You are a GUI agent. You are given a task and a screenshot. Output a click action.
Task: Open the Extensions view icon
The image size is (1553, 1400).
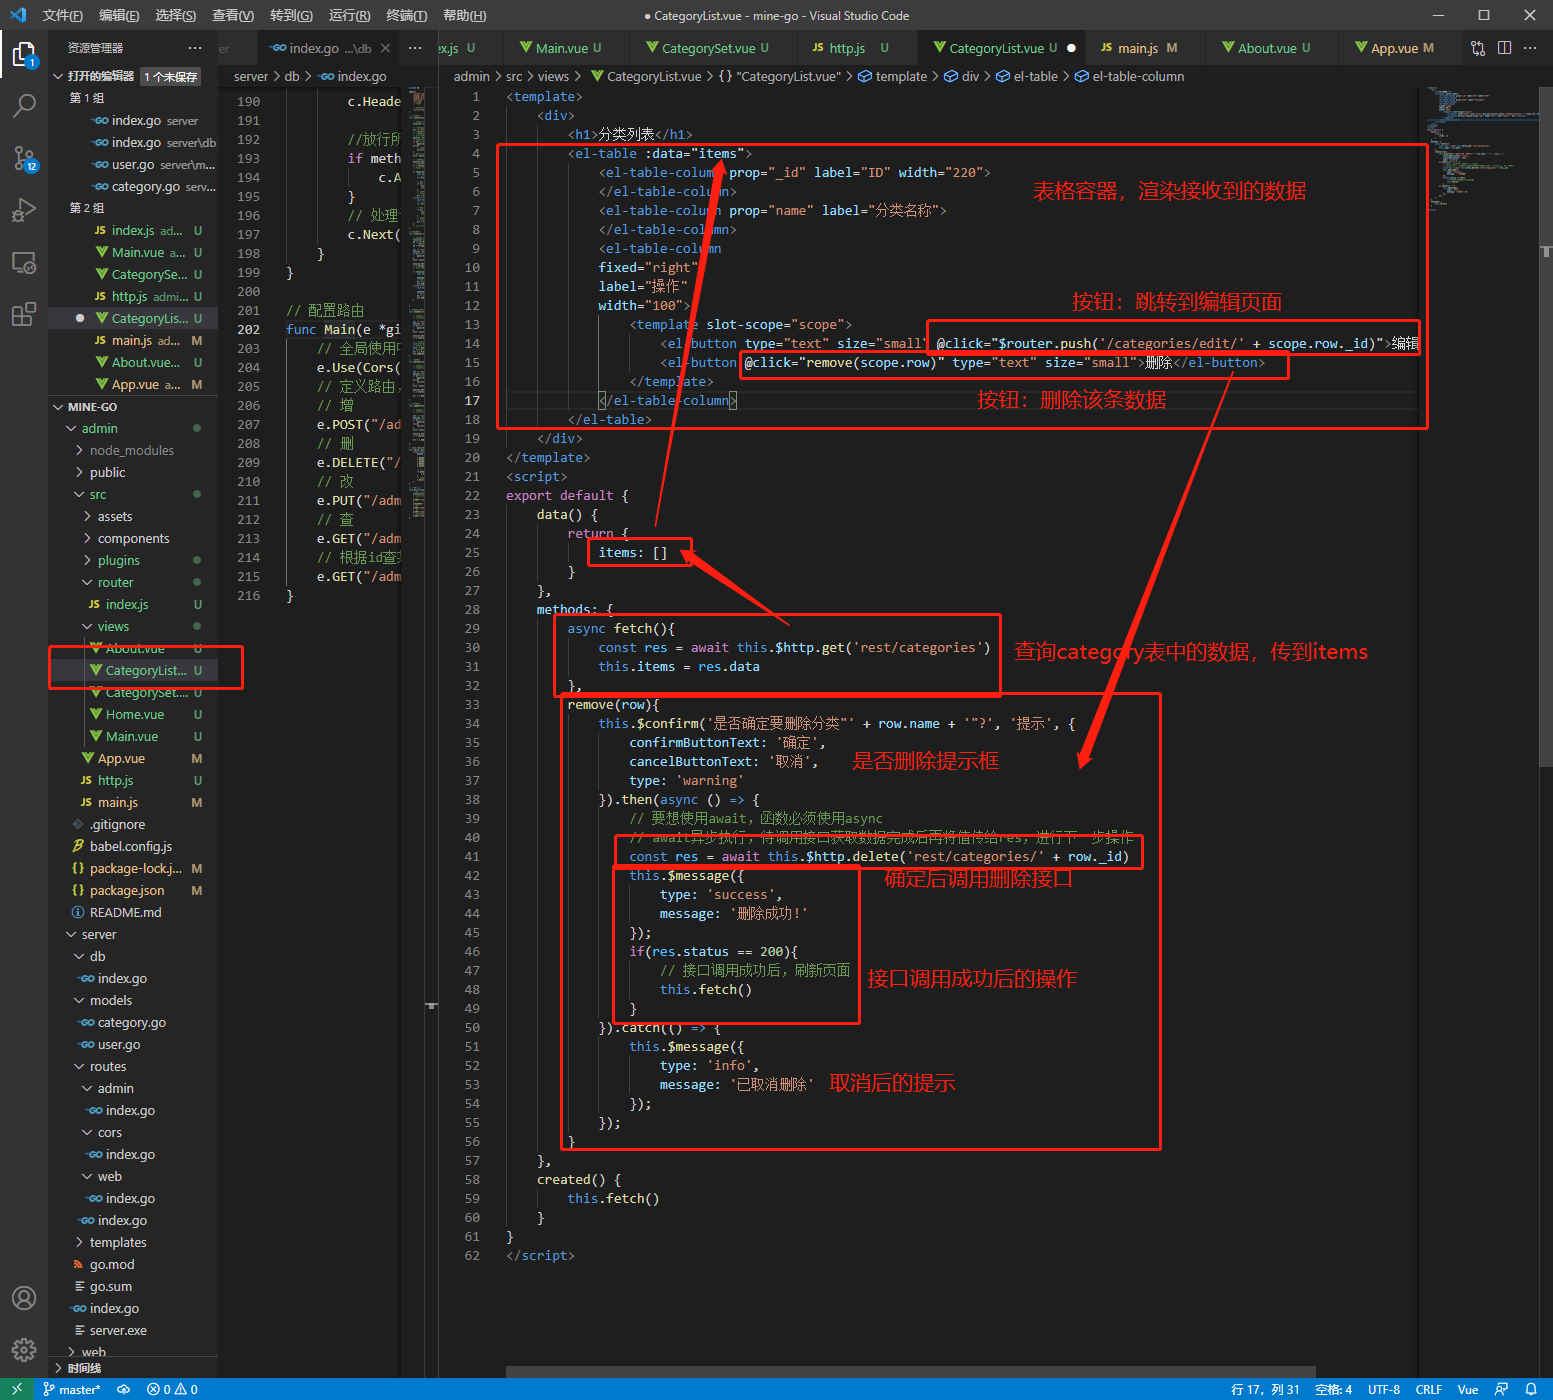(24, 315)
